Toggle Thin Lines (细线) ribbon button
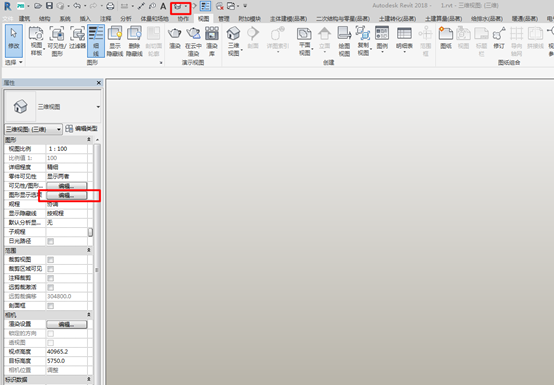 (x=96, y=41)
